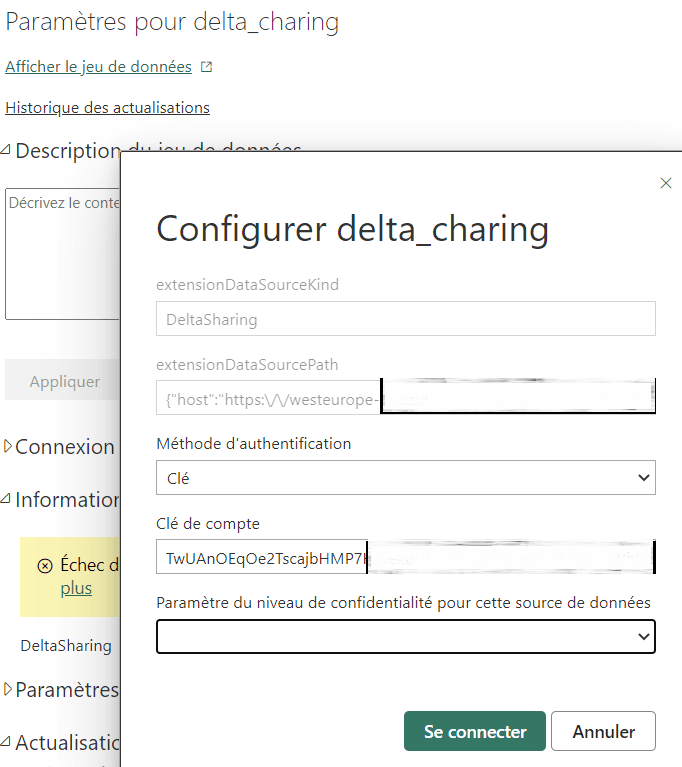Open Historique des actualisations link
682x767 pixels.
108,108
